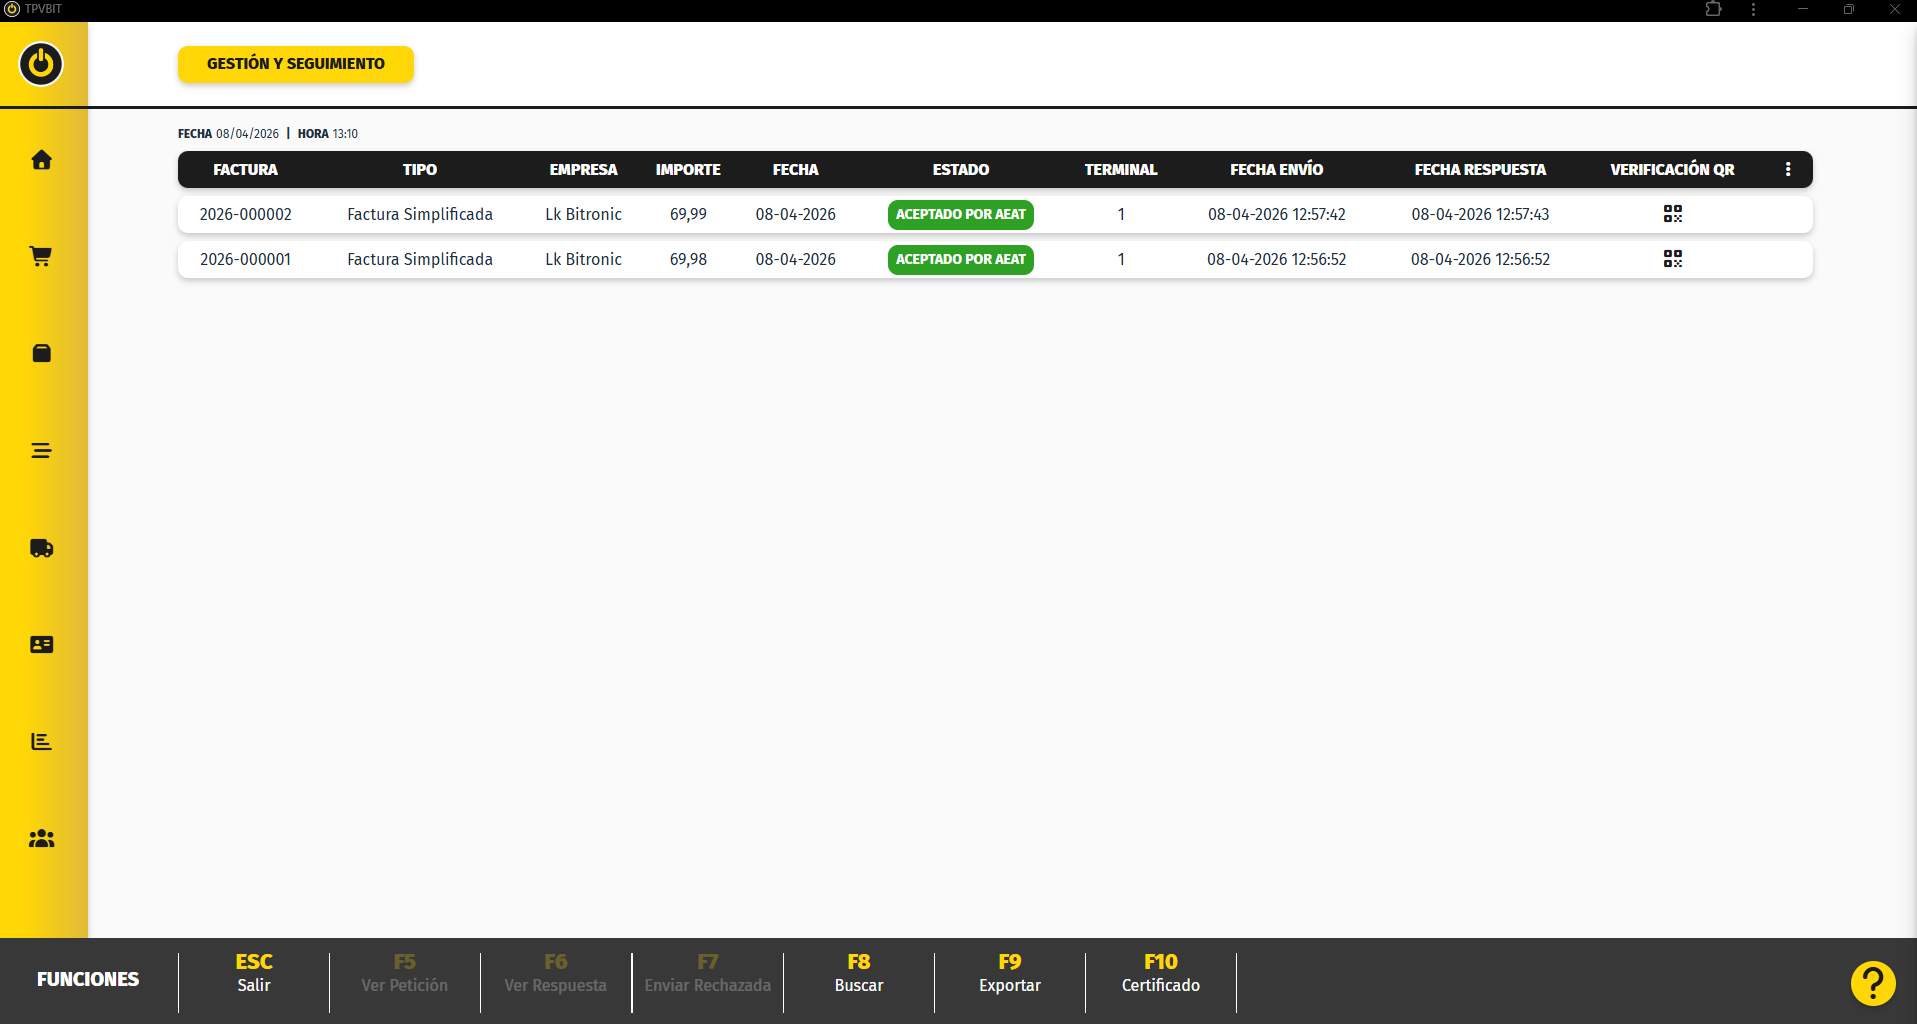Open title bar three-dot menu
The height and width of the screenshot is (1024, 1917).
1753,10
